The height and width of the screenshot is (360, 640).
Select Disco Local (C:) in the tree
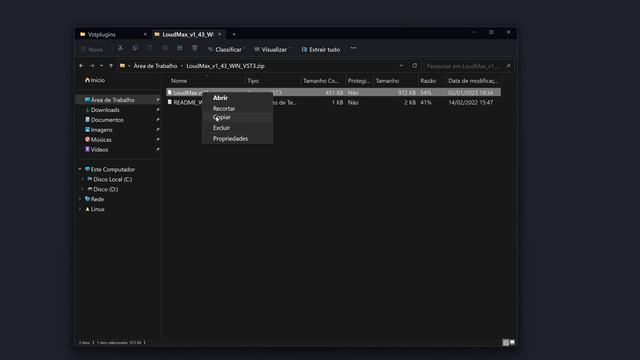(x=110, y=179)
